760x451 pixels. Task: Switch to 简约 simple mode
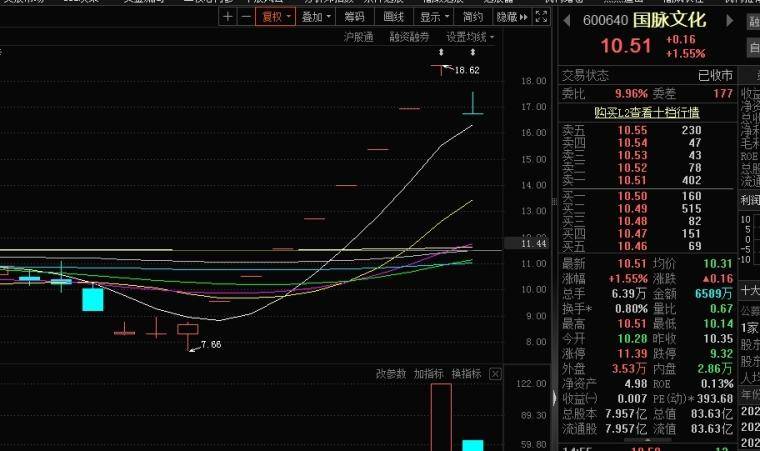point(473,17)
